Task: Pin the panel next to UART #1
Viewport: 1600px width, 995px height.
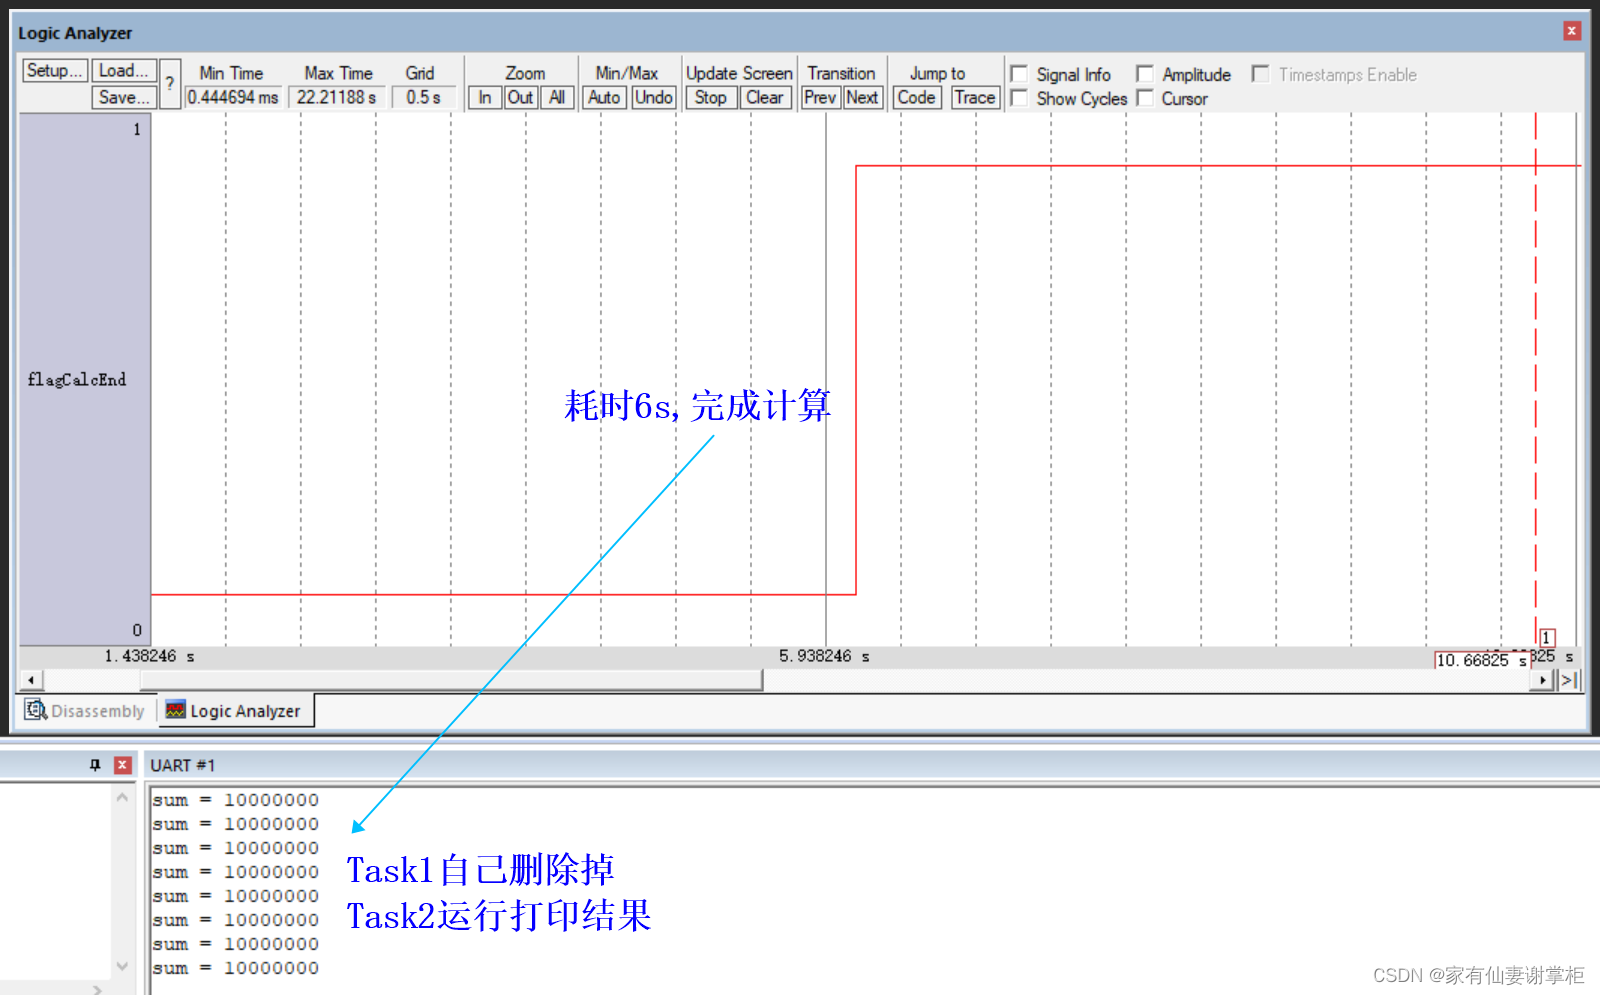Action: tap(95, 765)
